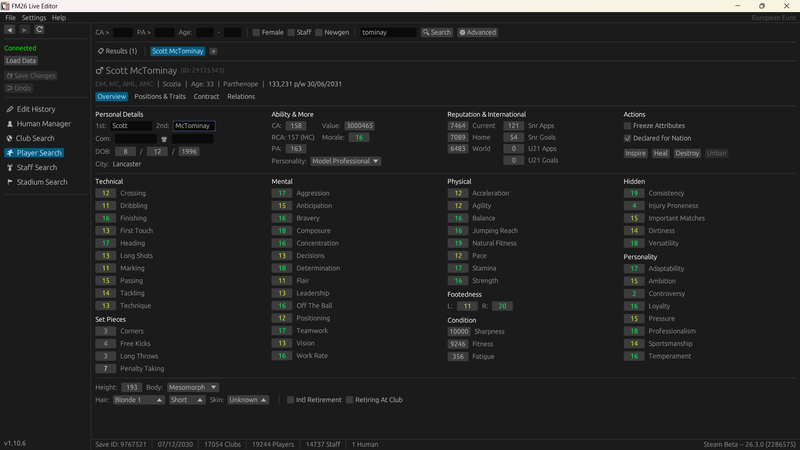Open Staff Search in sidebar

click(32, 167)
